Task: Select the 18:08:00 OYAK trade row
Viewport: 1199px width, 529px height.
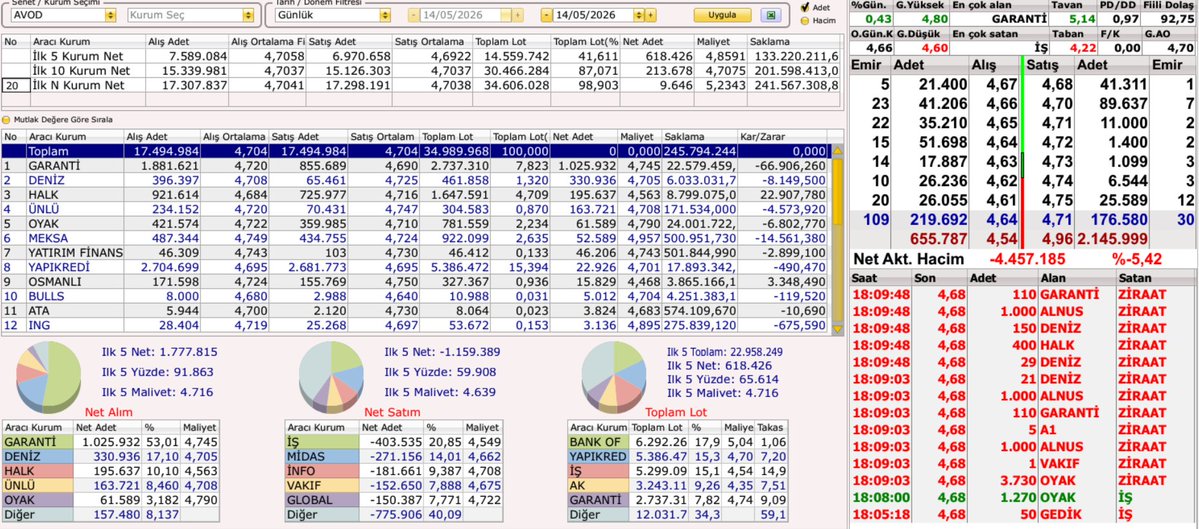Action: pos(1024,498)
